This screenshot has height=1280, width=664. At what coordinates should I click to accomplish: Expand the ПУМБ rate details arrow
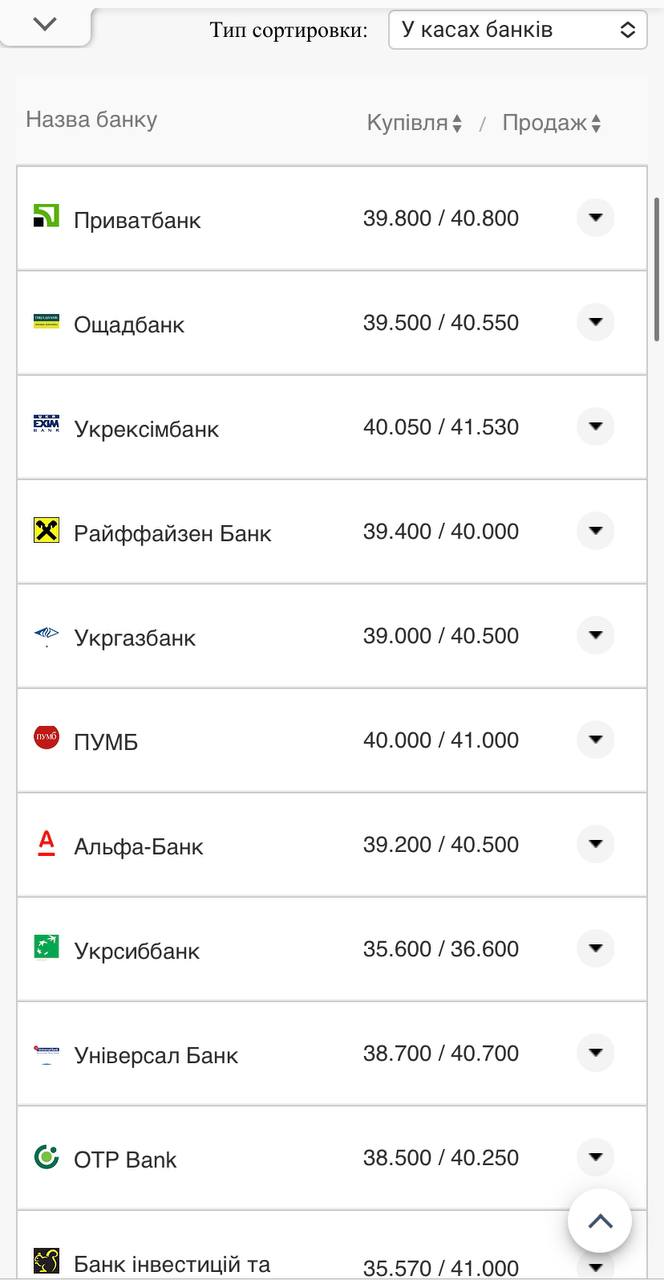click(x=595, y=740)
